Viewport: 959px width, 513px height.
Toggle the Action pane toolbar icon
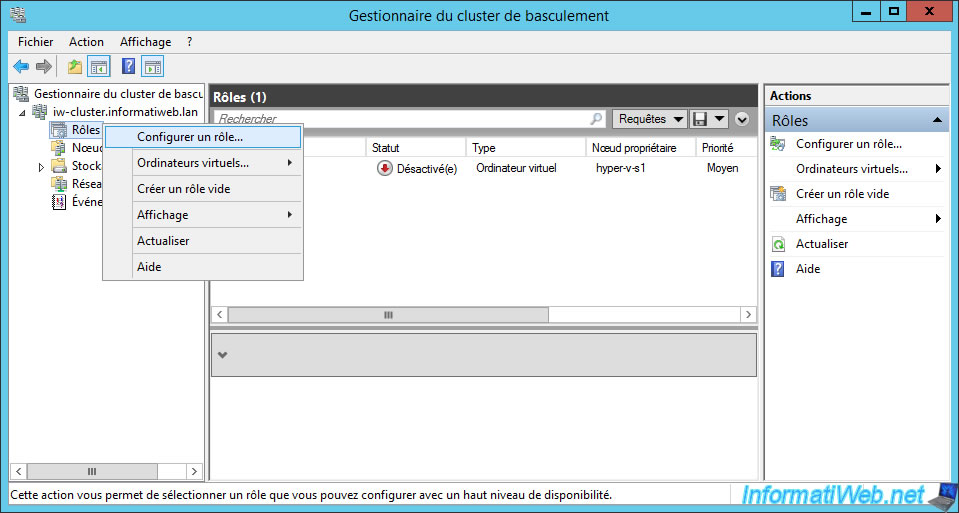(153, 67)
